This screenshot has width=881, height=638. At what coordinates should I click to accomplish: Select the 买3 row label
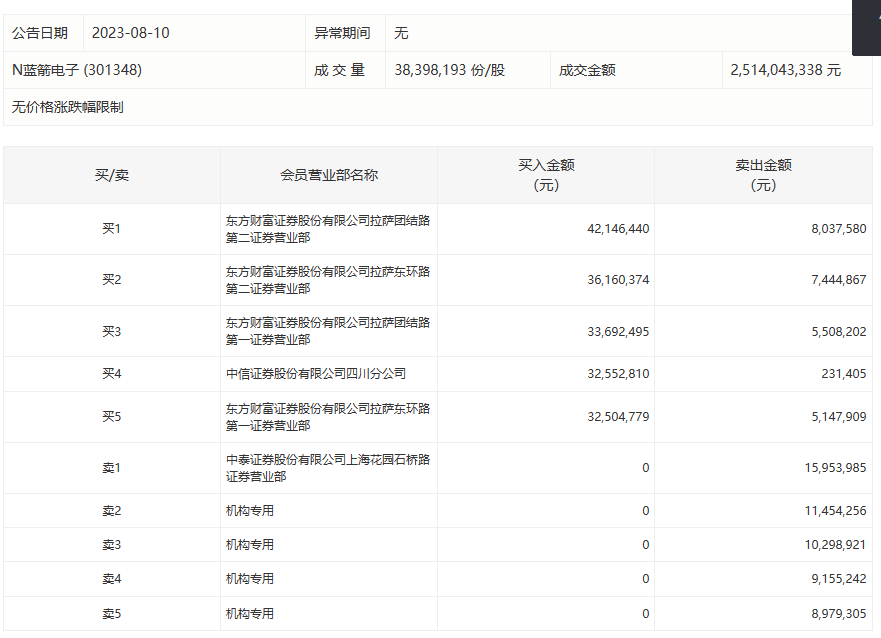point(112,331)
